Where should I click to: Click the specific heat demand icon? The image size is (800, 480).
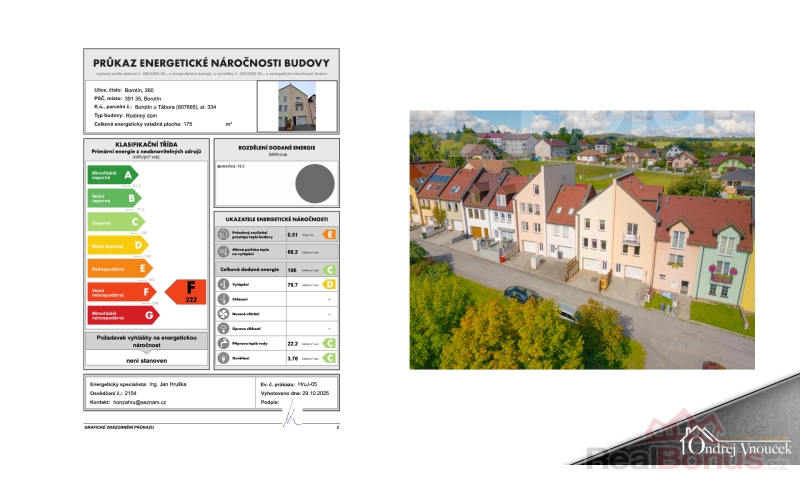tap(223, 253)
